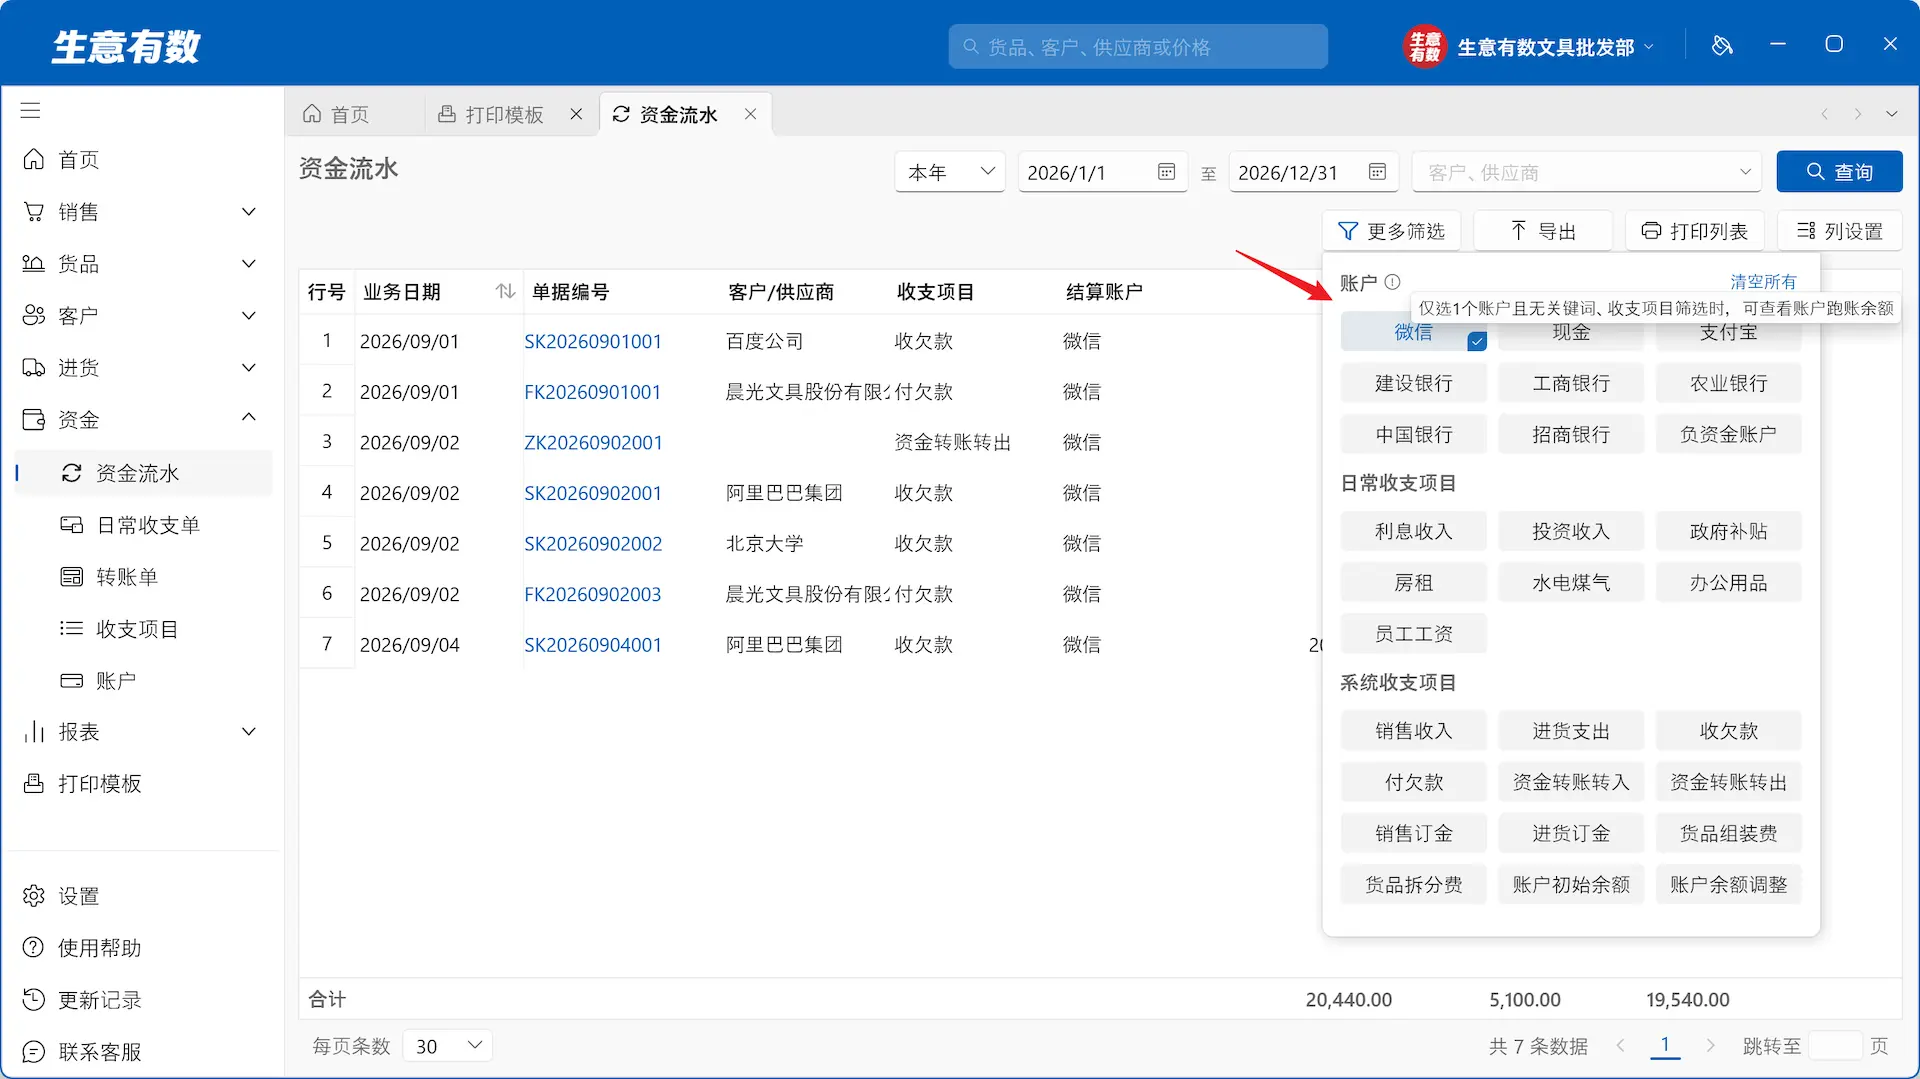1920x1079 pixels.
Task: Click the calendar icon of start date 2026/1/1
Action: click(1166, 172)
